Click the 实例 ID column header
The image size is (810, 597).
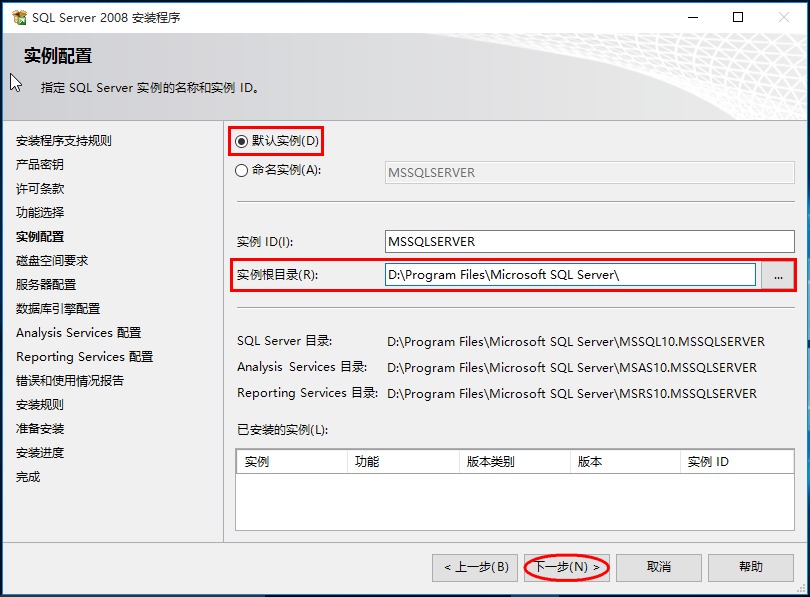point(737,461)
